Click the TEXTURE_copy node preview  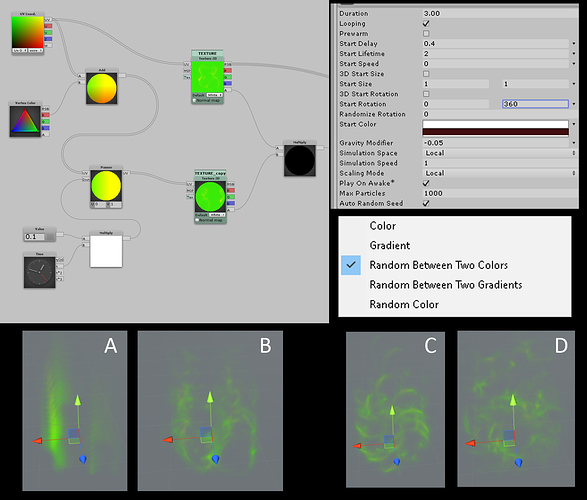(210, 196)
